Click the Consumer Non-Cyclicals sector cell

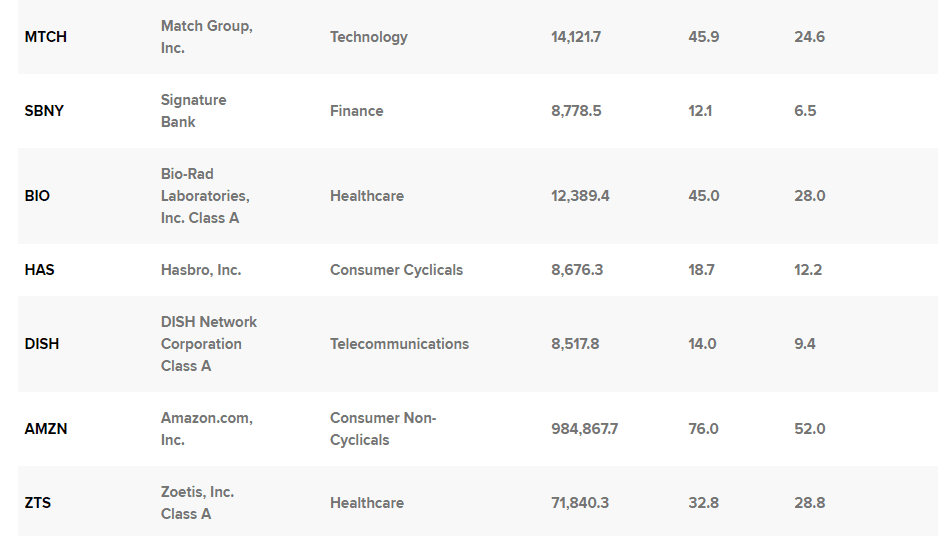tap(383, 429)
